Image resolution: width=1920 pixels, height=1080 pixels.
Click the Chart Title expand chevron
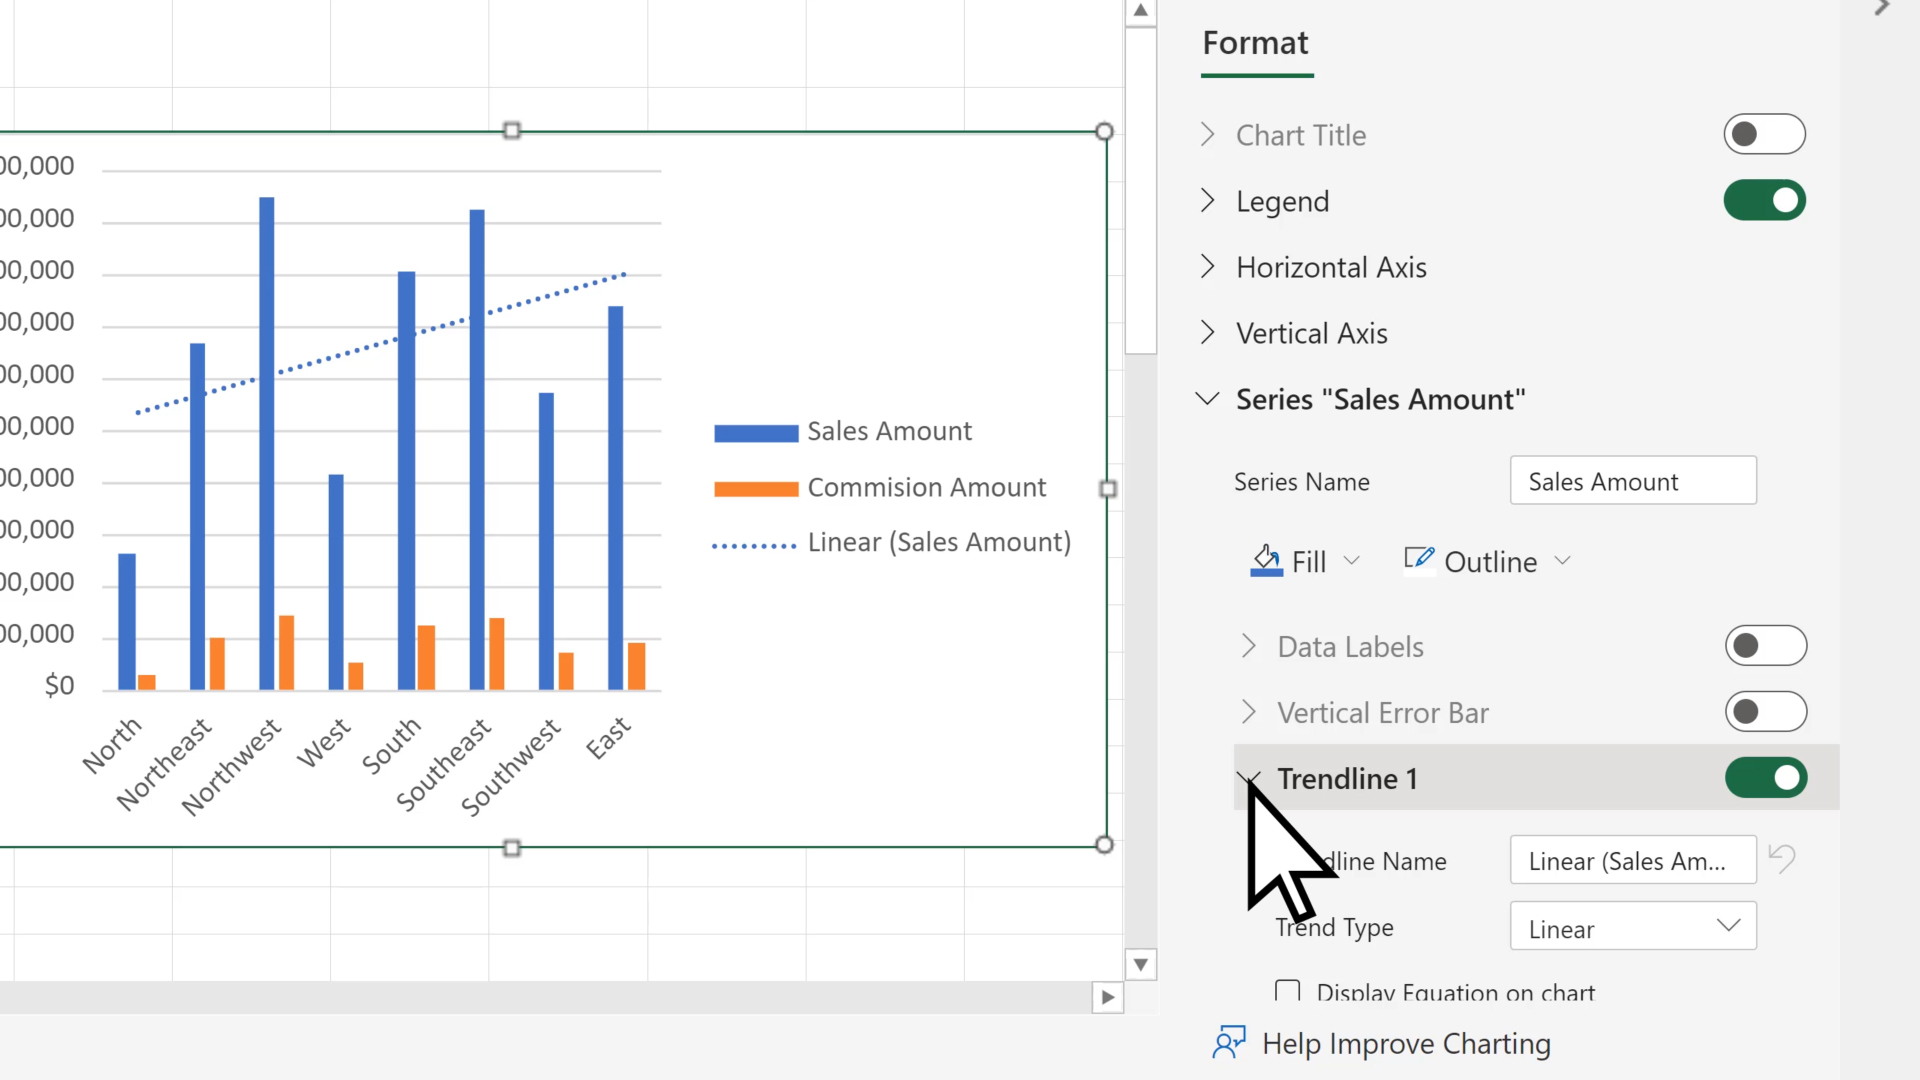point(1209,133)
